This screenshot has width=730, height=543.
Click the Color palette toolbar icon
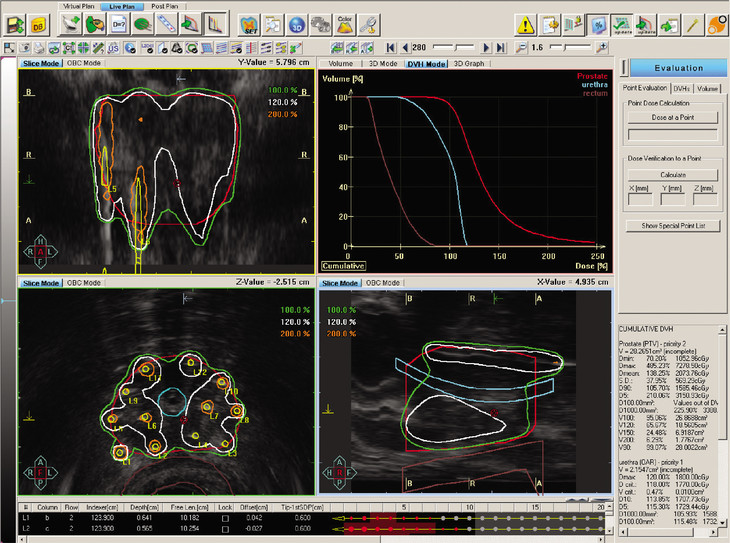(345, 23)
